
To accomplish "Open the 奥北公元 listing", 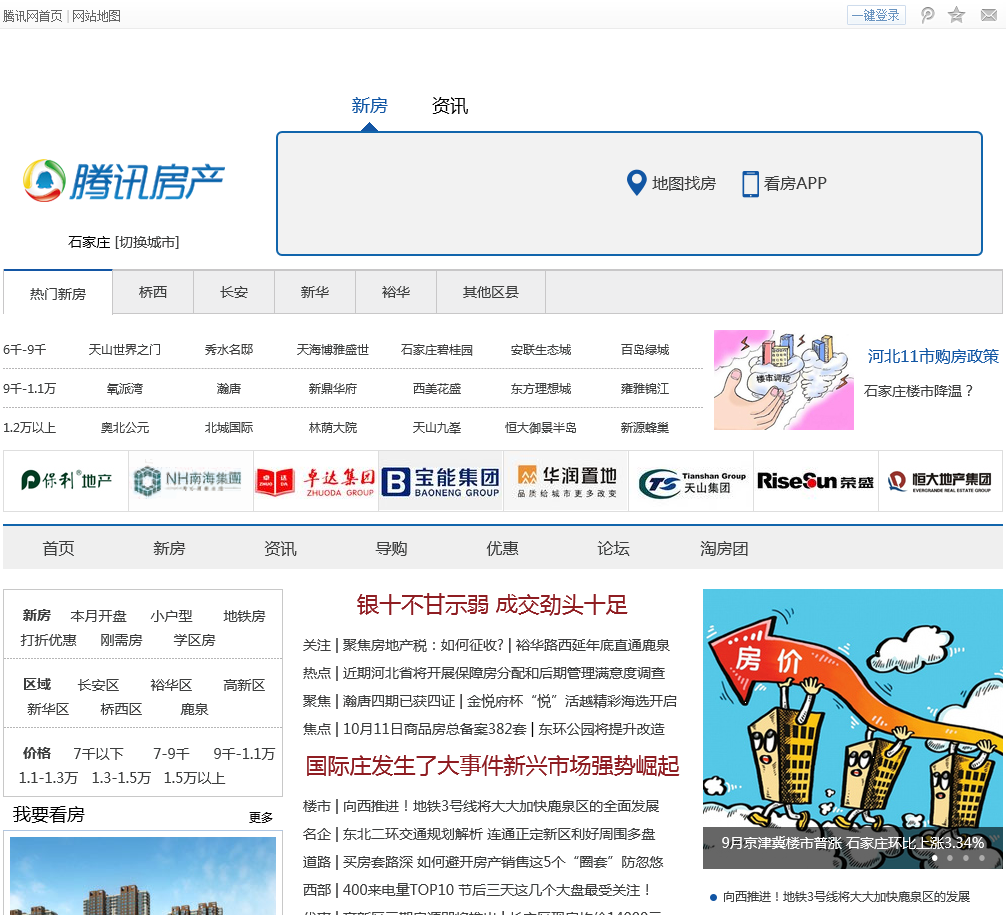I will point(124,427).
